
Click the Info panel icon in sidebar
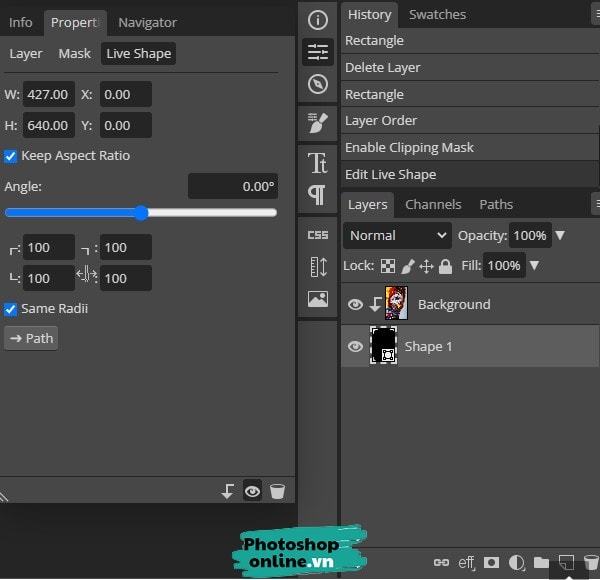coord(317,20)
